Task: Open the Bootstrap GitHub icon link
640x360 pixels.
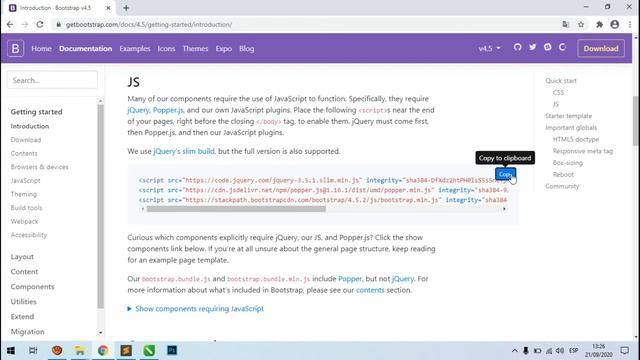Action: click(x=517, y=47)
